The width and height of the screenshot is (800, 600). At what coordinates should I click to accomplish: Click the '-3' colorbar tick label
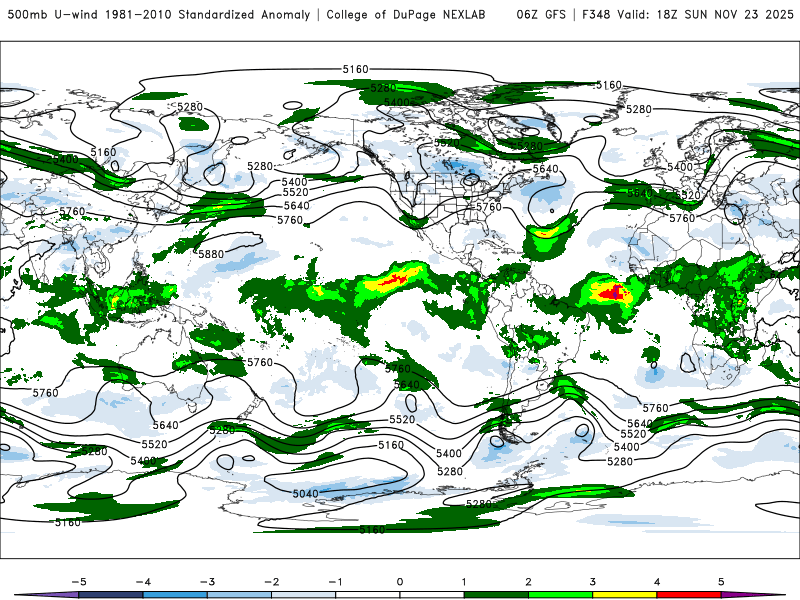(x=207, y=582)
